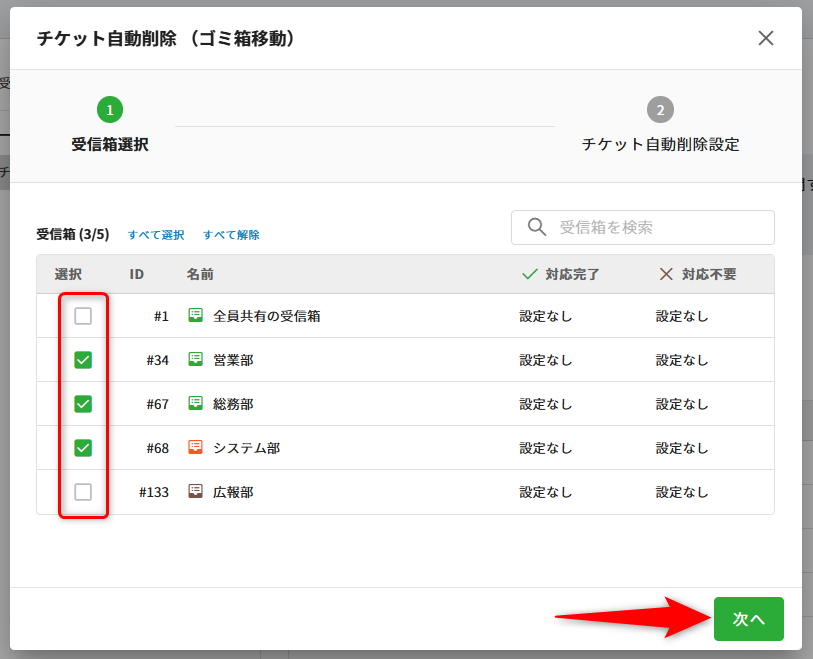Go to step 2 チケット自動削除設定

pos(660,109)
